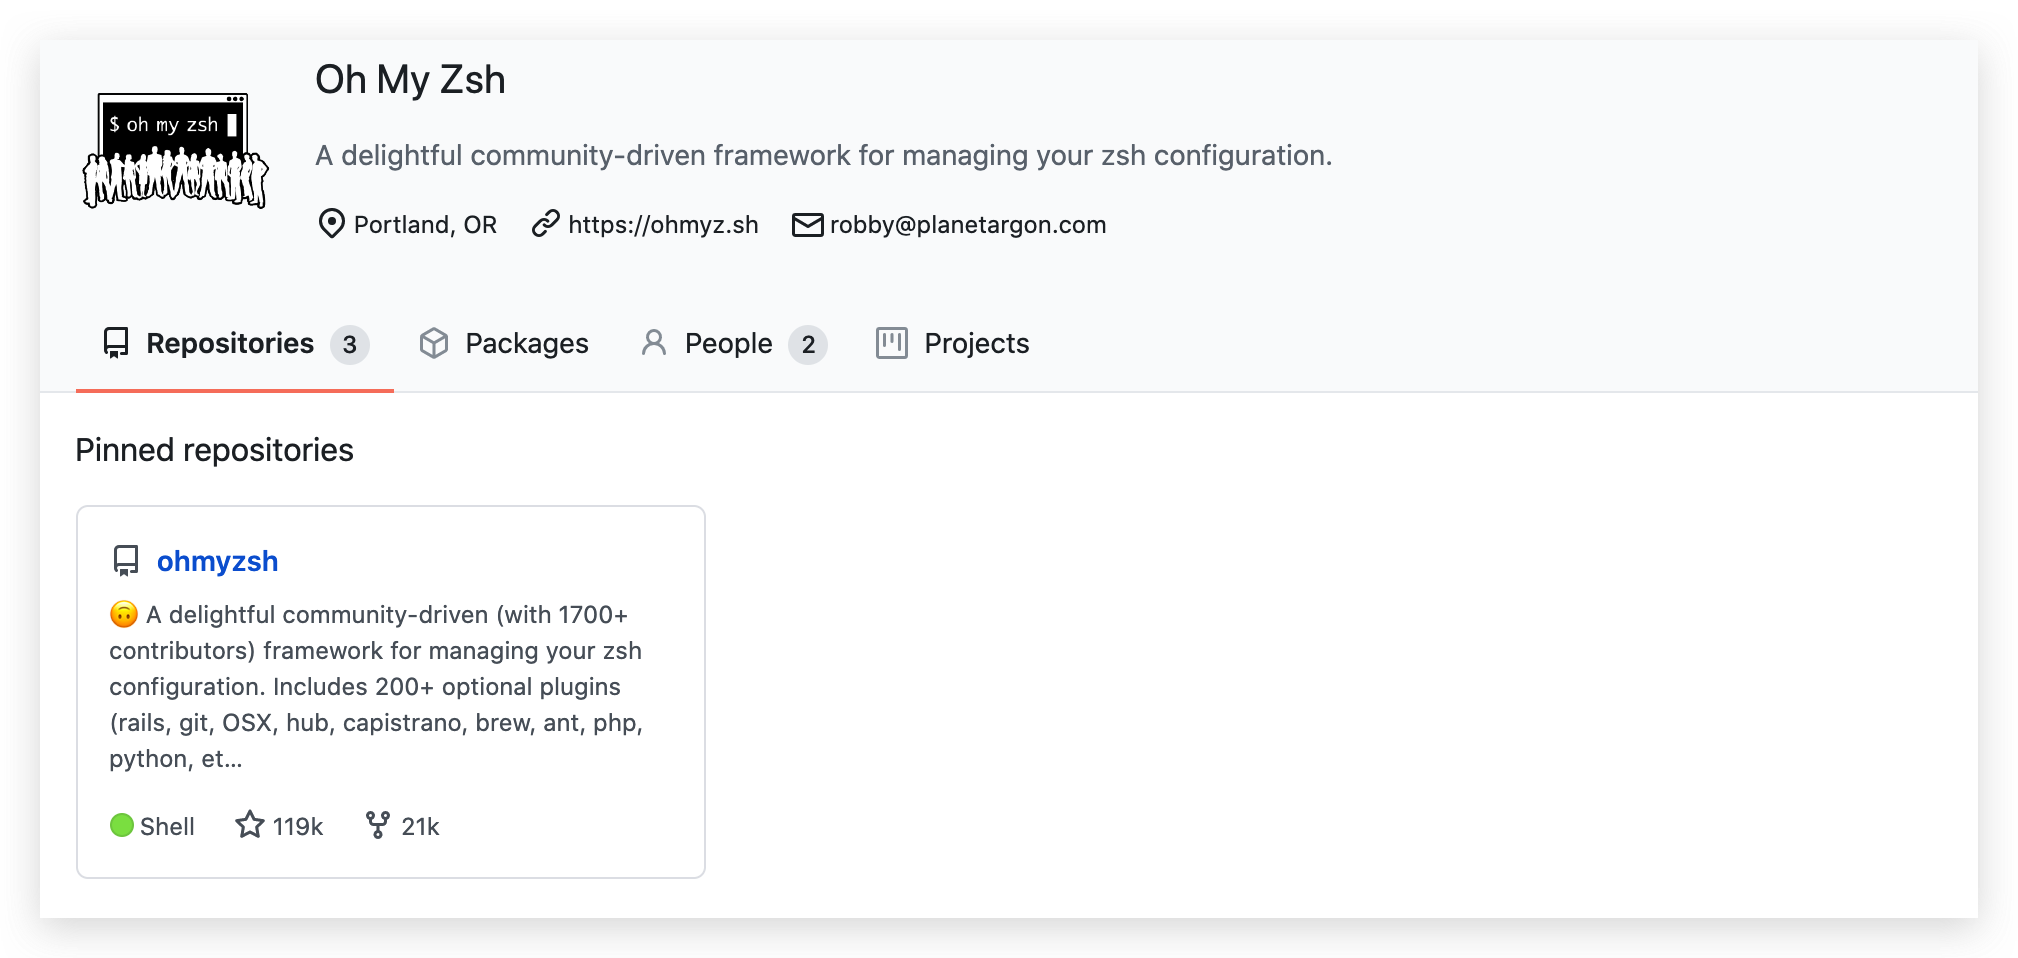Go to the People tab
Screen dimensions: 2018x958
tap(728, 344)
